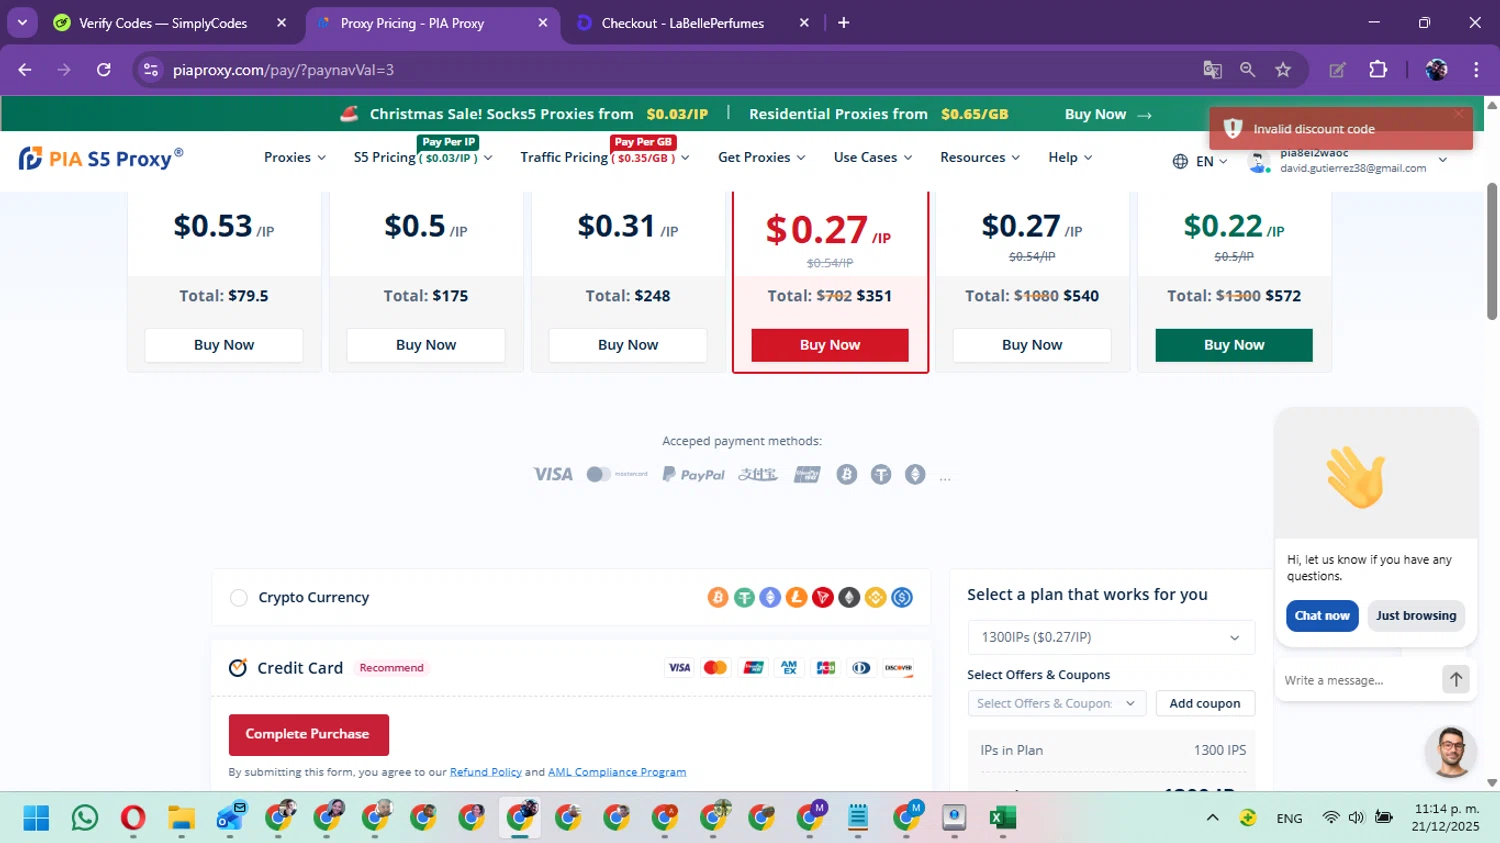Click Buy Now under the $0.5/IP plan

click(x=426, y=345)
